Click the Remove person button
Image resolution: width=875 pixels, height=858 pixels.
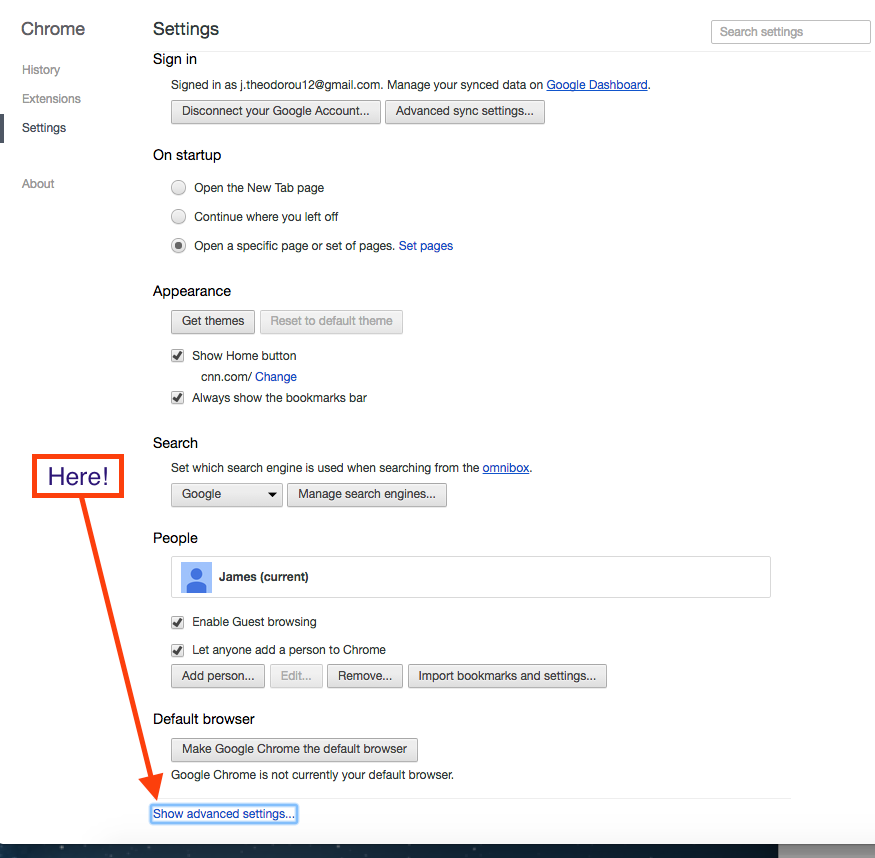tap(365, 676)
